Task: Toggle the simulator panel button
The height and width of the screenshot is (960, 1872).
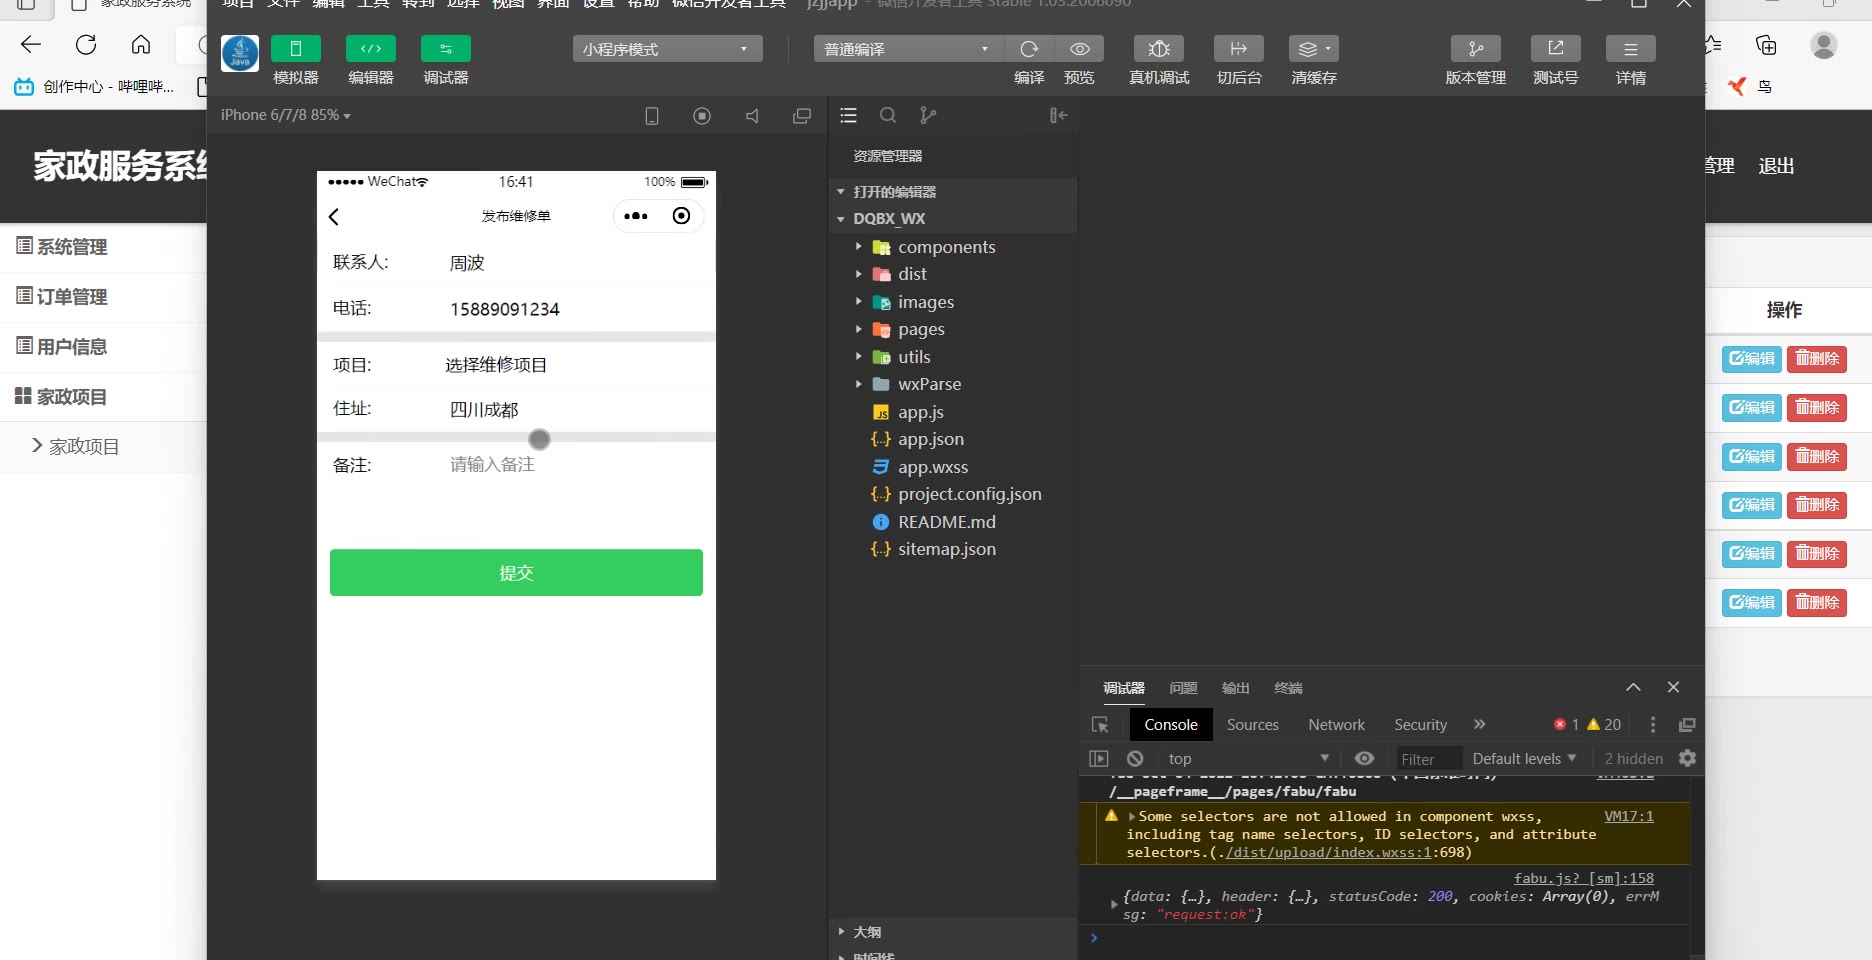Action: click(296, 49)
